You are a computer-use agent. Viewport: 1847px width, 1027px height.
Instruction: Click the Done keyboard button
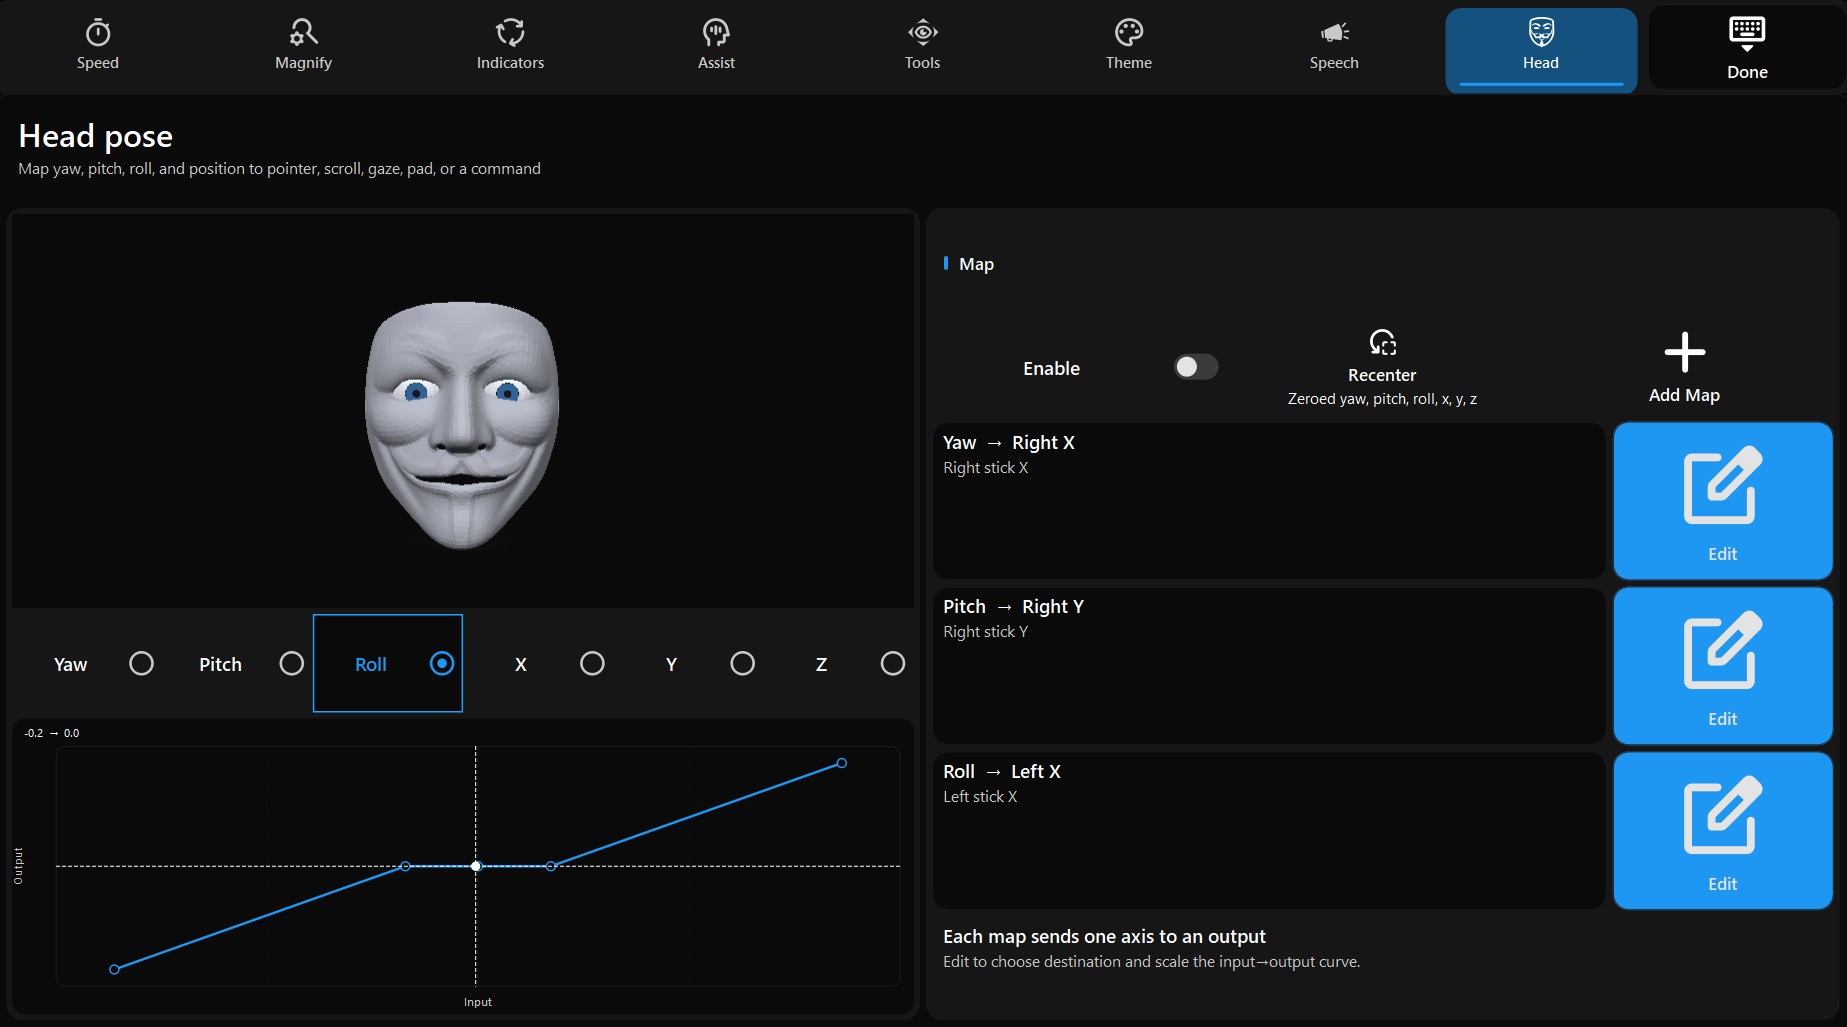(1747, 48)
